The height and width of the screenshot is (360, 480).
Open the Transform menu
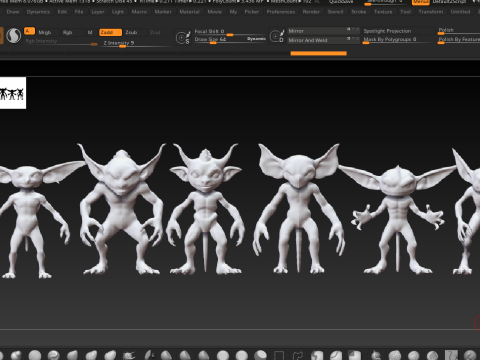click(431, 12)
